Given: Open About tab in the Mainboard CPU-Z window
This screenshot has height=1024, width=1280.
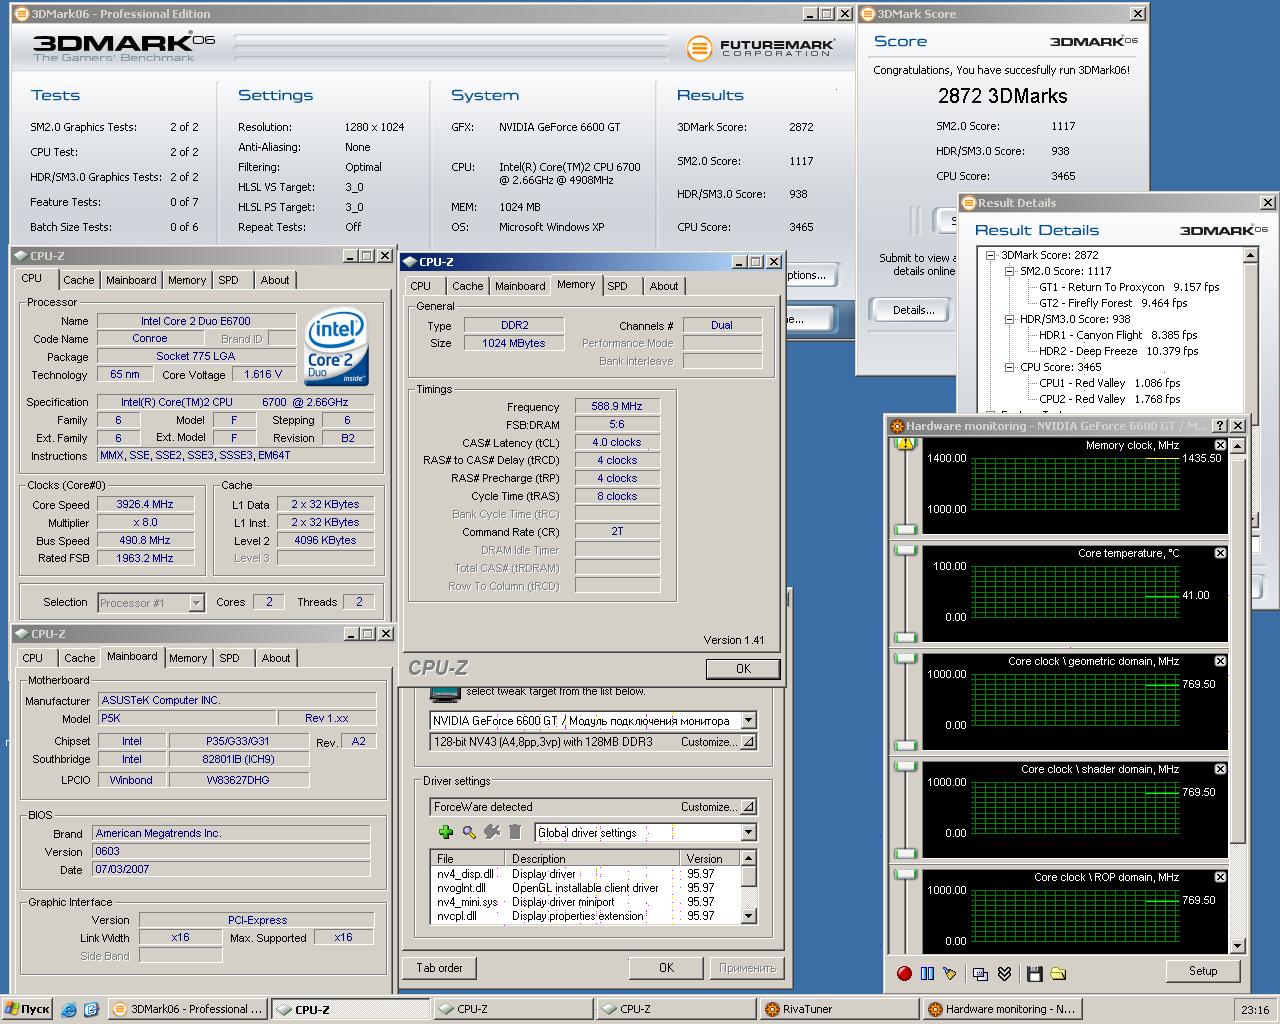Looking at the screenshot, I should (276, 658).
